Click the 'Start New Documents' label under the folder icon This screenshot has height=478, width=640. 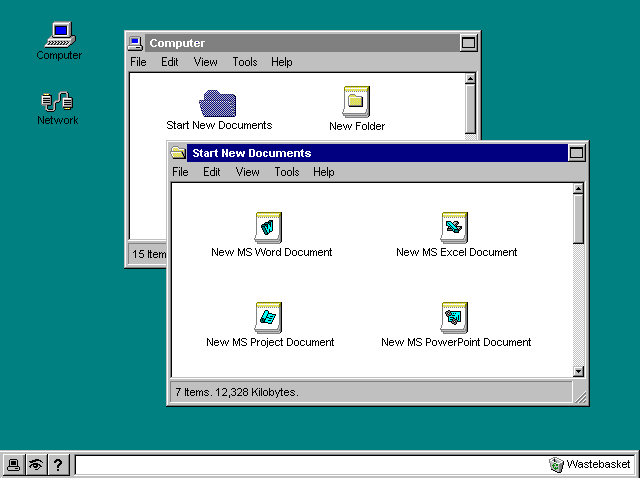tap(219, 125)
